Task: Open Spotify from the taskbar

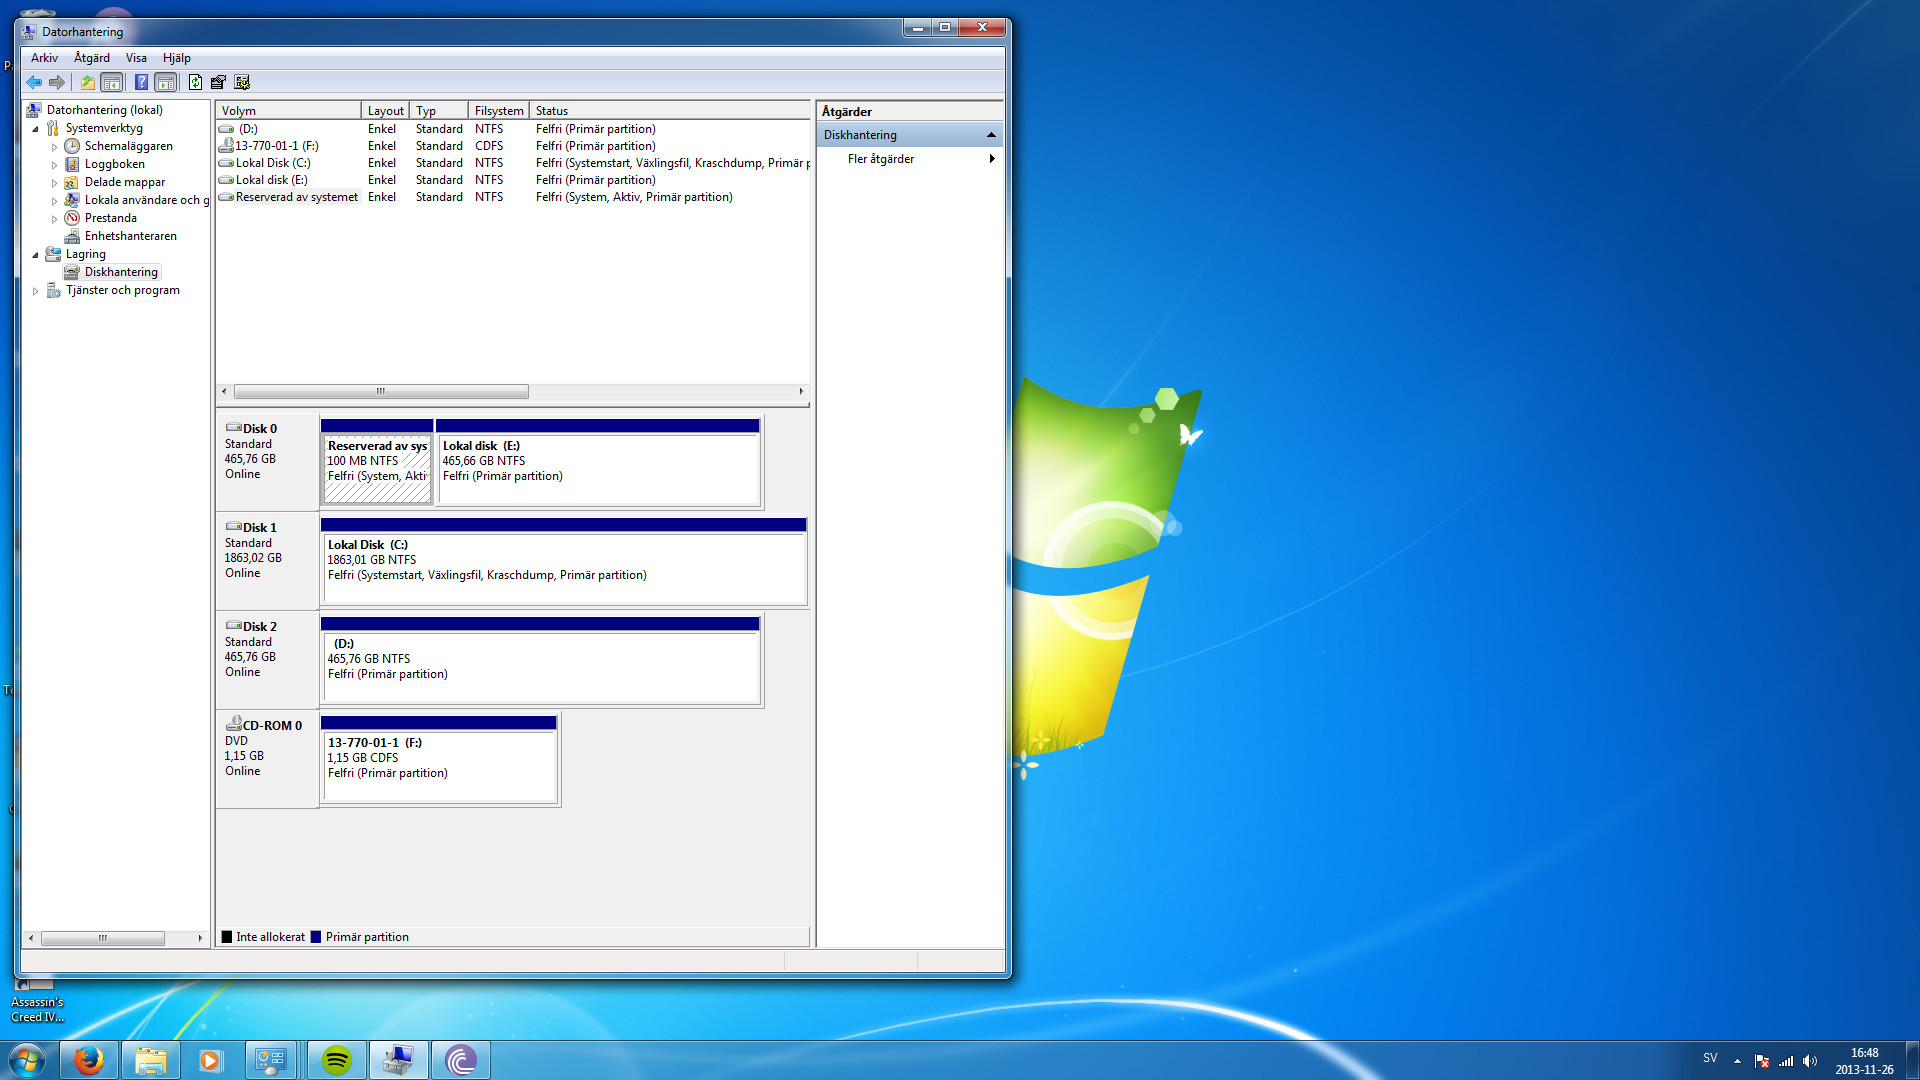Action: [x=337, y=1060]
